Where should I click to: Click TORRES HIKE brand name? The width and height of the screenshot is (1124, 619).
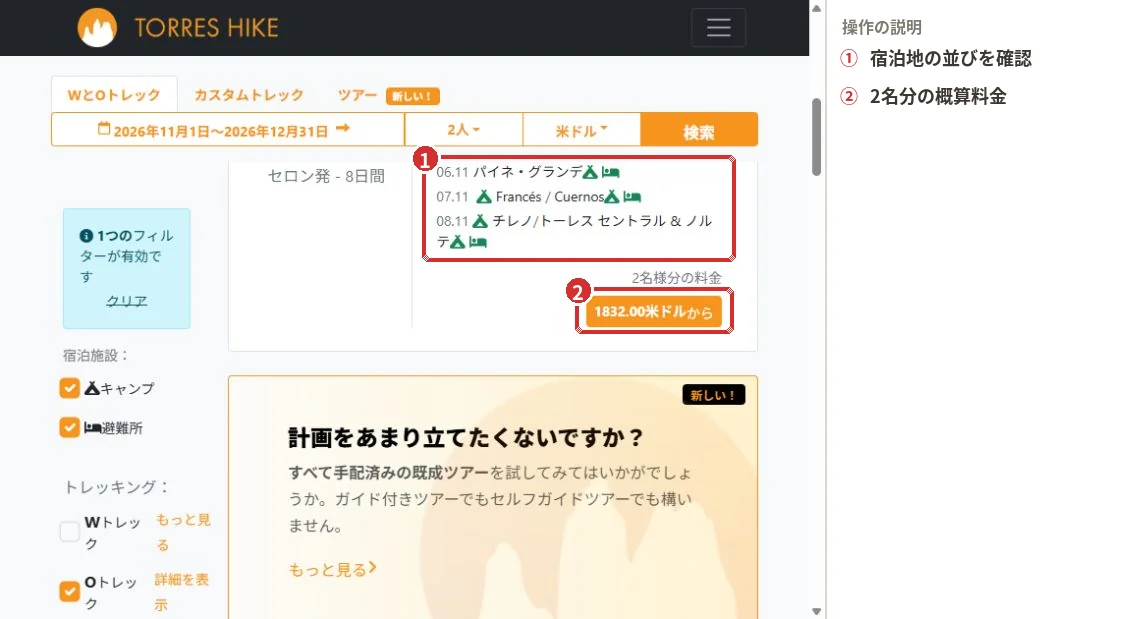[206, 28]
